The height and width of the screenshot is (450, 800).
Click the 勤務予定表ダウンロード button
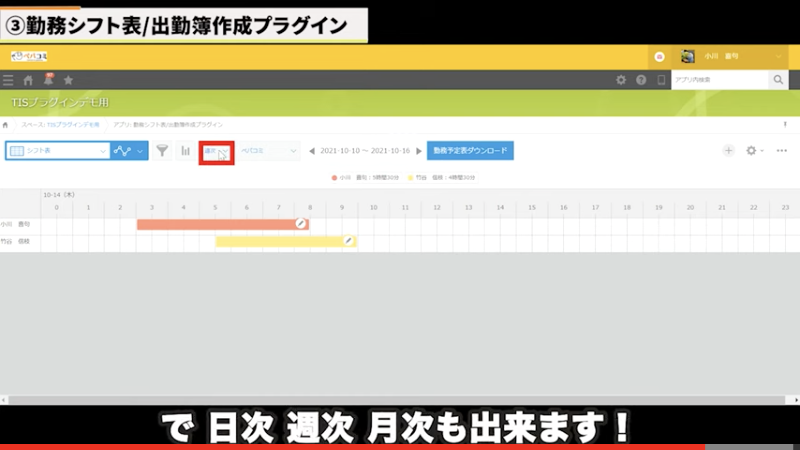coord(470,151)
